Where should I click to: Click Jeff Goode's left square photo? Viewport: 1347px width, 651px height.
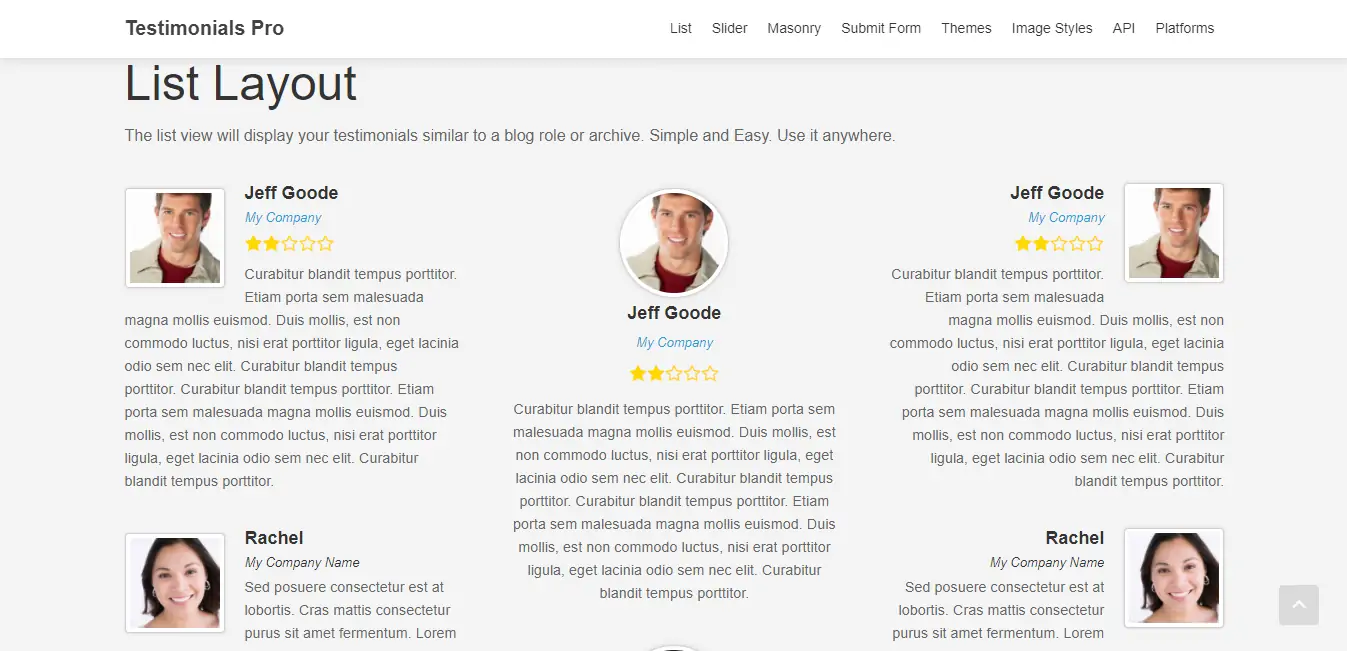click(175, 238)
